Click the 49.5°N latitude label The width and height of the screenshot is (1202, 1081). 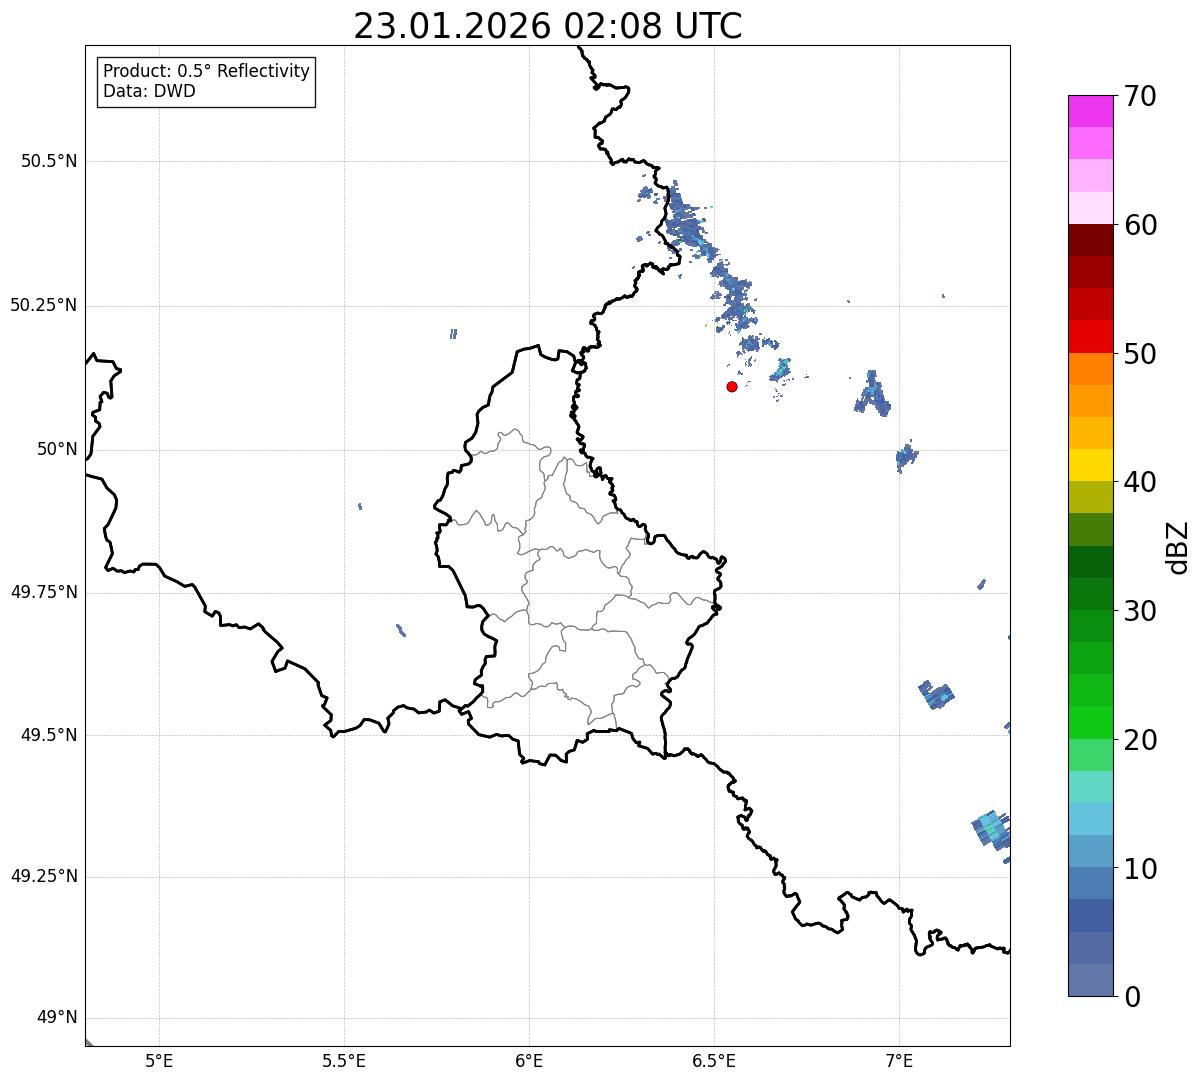(x=49, y=735)
